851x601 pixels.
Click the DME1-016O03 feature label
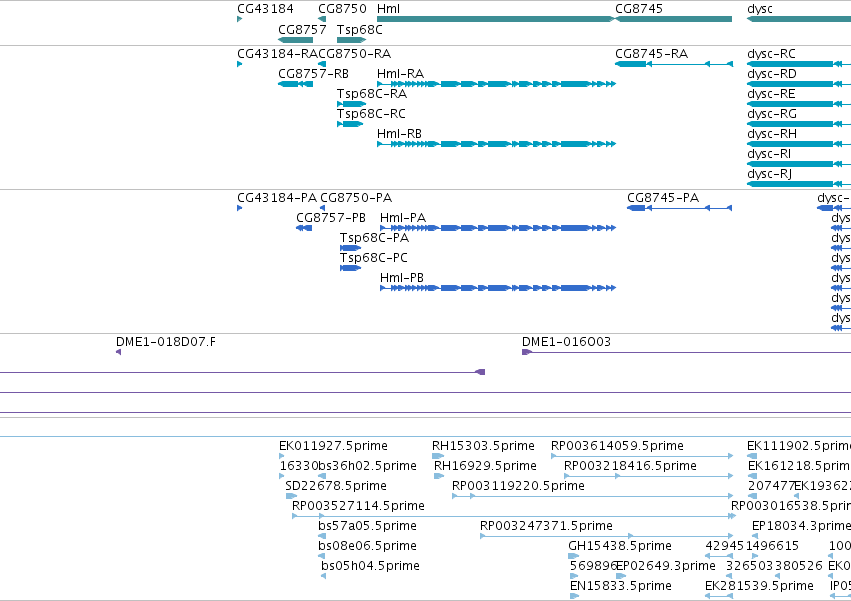[x=567, y=342]
